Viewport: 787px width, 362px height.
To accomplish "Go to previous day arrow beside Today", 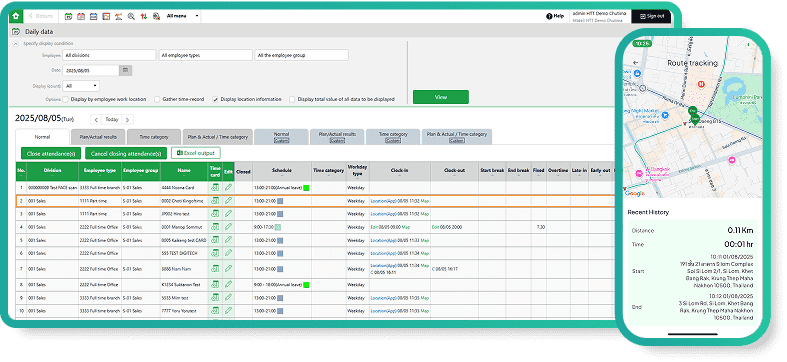I will (x=96, y=119).
